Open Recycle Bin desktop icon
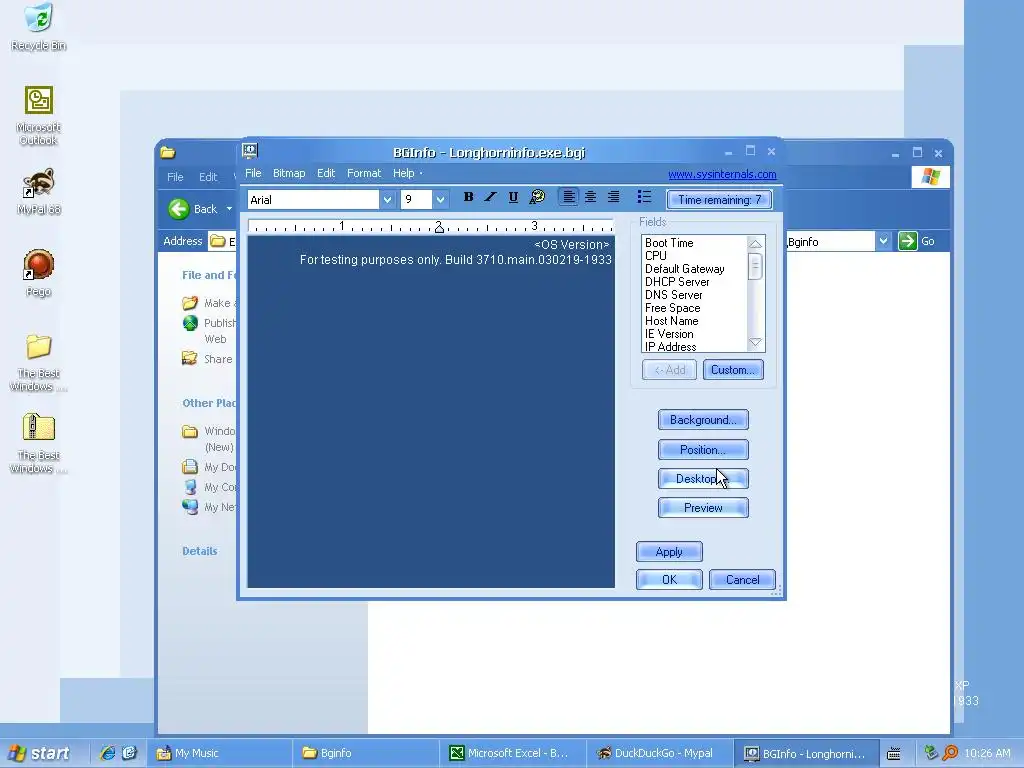The image size is (1024, 768). pos(39,27)
